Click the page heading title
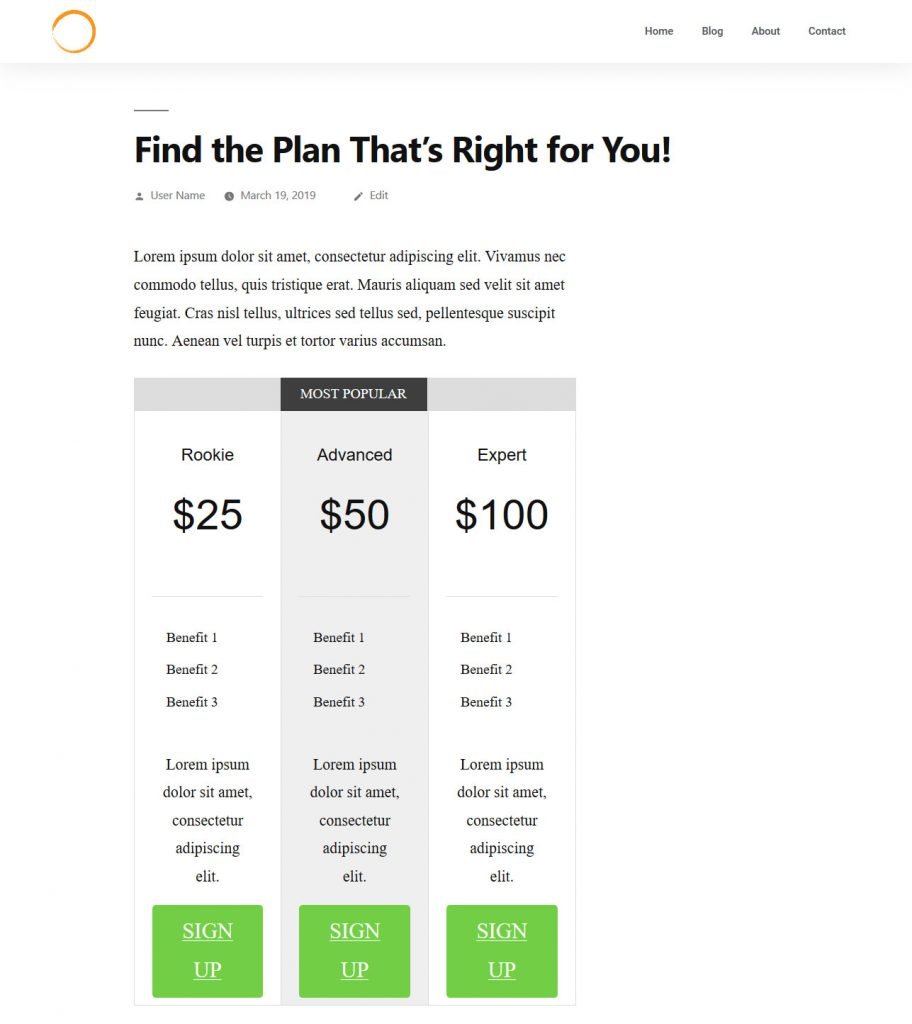The height and width of the screenshot is (1024, 912). [402, 150]
